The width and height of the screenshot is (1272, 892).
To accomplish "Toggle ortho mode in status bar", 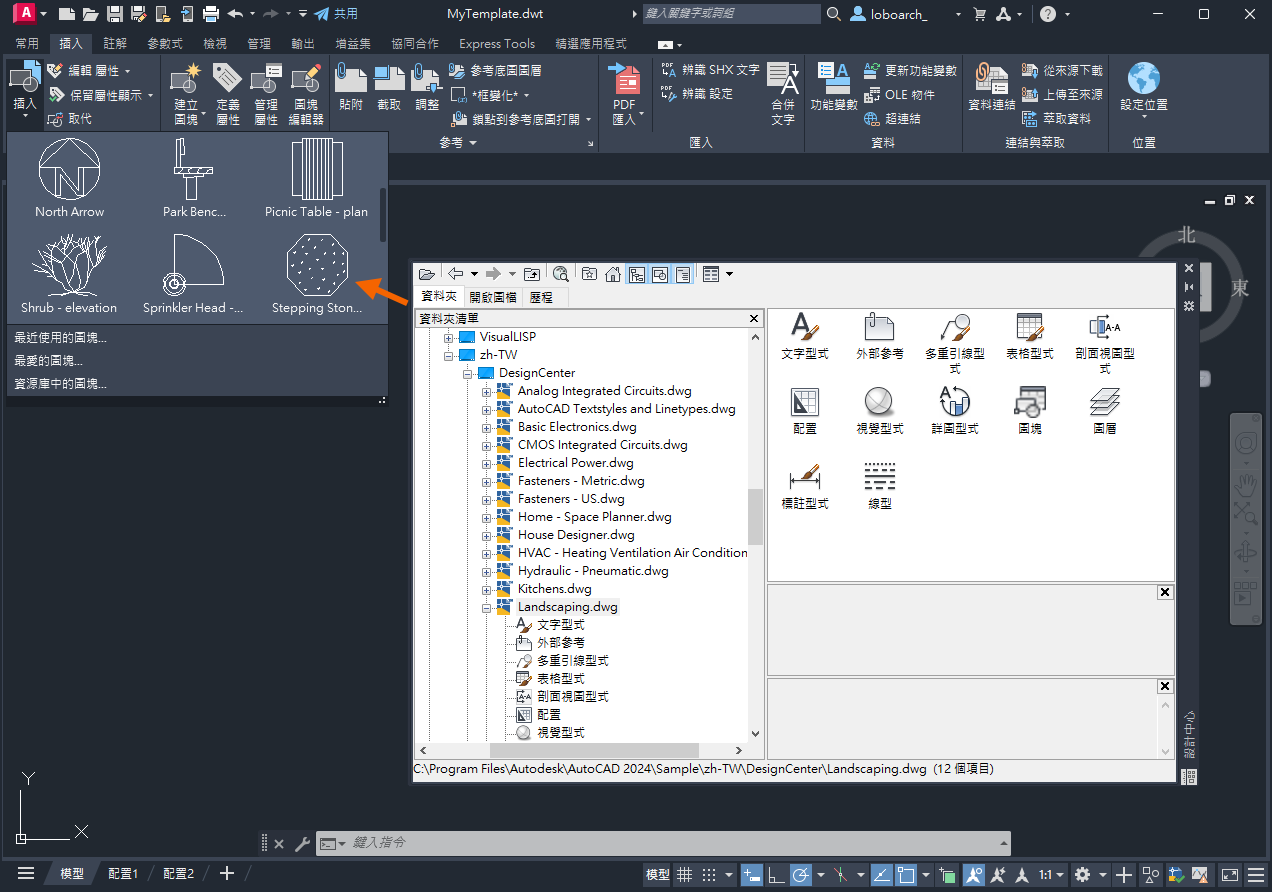I will (x=776, y=875).
